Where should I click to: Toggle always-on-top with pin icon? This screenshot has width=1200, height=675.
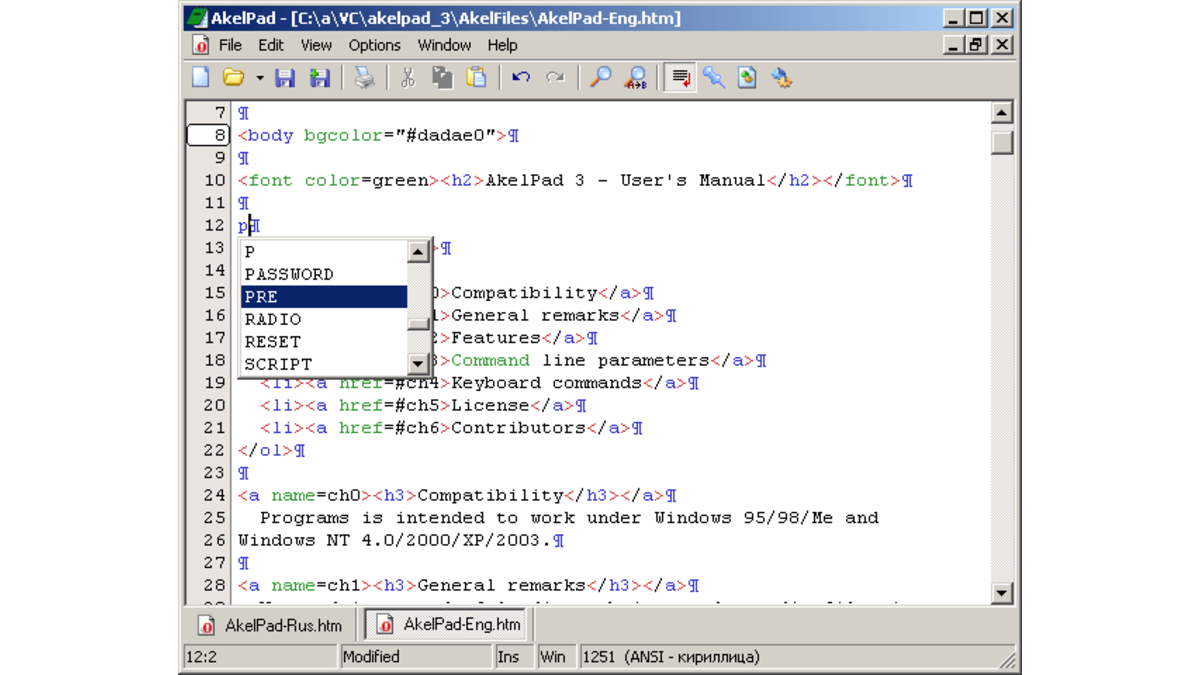tap(715, 78)
